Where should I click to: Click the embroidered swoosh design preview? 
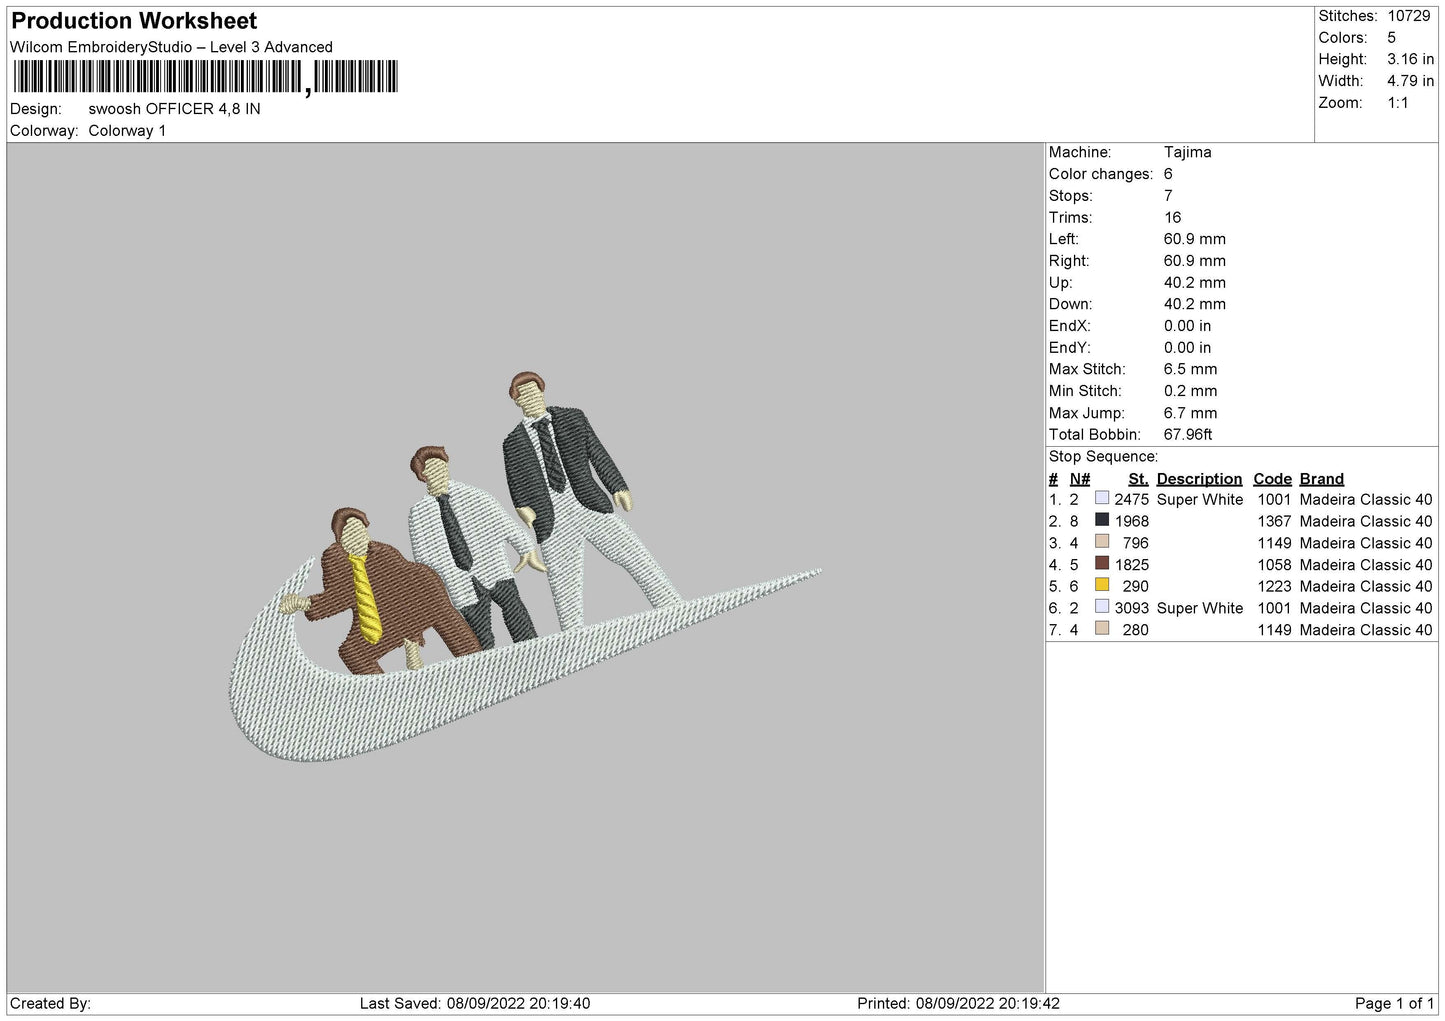pyautogui.click(x=525, y=567)
